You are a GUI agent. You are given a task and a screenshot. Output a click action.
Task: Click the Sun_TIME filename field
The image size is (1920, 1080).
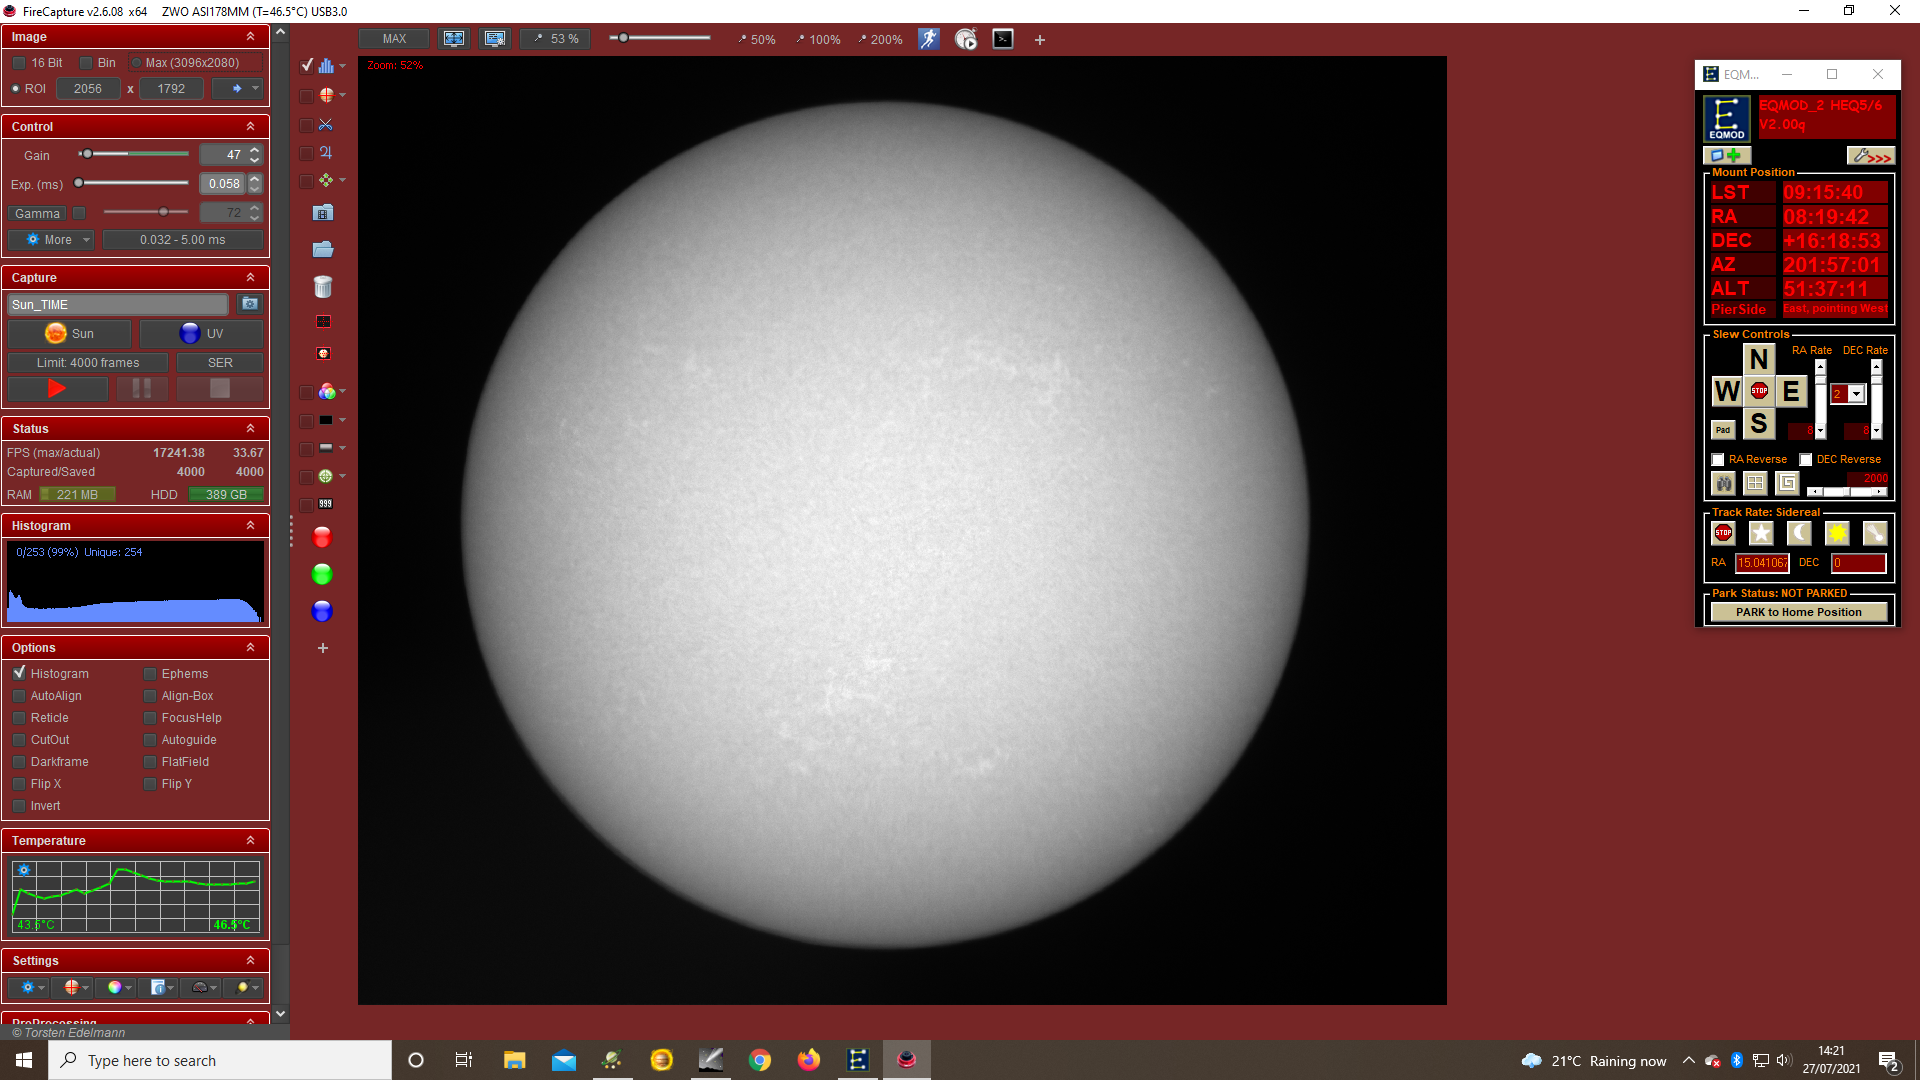[x=118, y=305]
